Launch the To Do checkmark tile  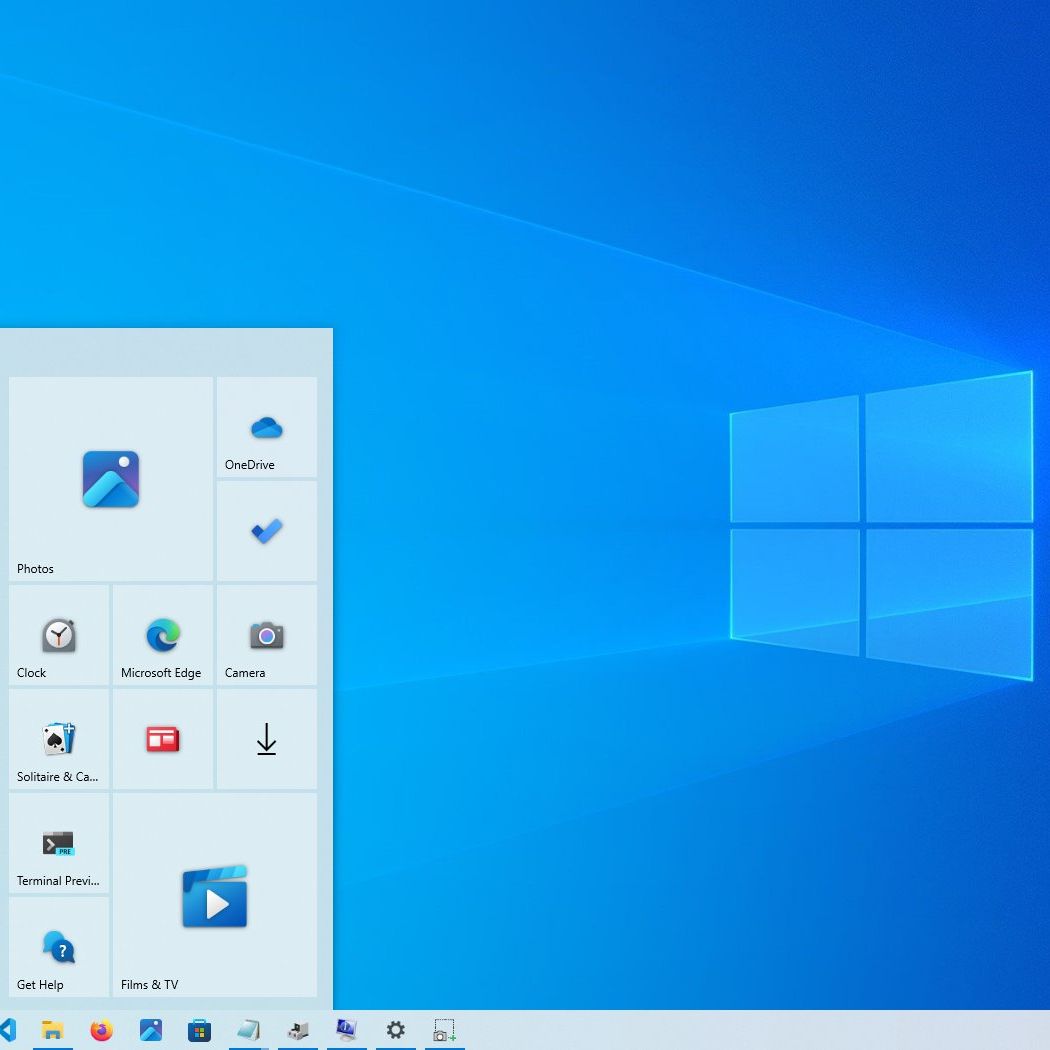pyautogui.click(x=267, y=531)
